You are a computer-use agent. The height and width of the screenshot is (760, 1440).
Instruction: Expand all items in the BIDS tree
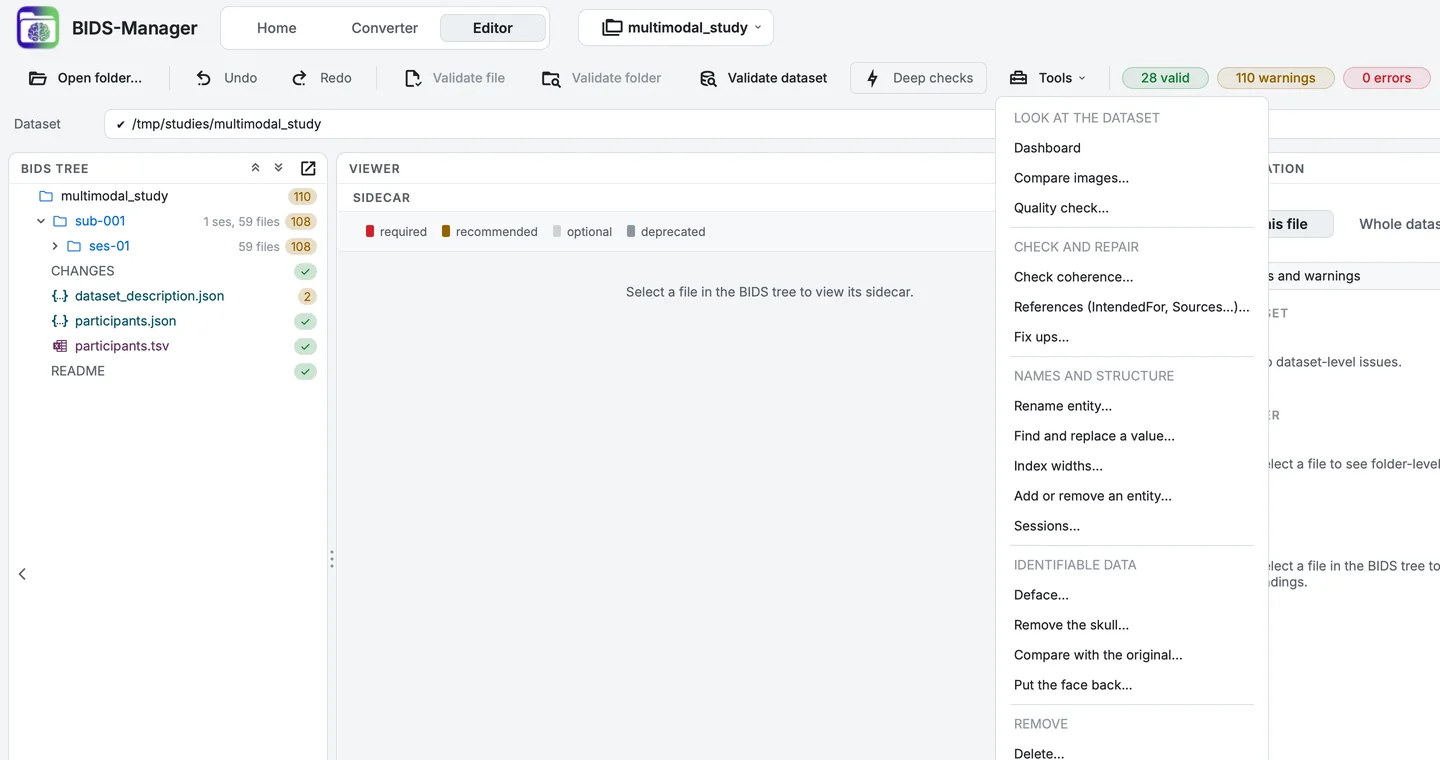[279, 168]
